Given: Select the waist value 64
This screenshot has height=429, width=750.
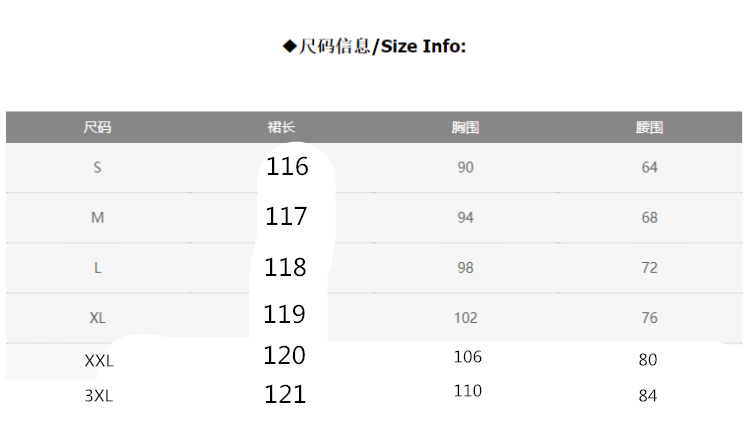Looking at the screenshot, I should point(649,168).
